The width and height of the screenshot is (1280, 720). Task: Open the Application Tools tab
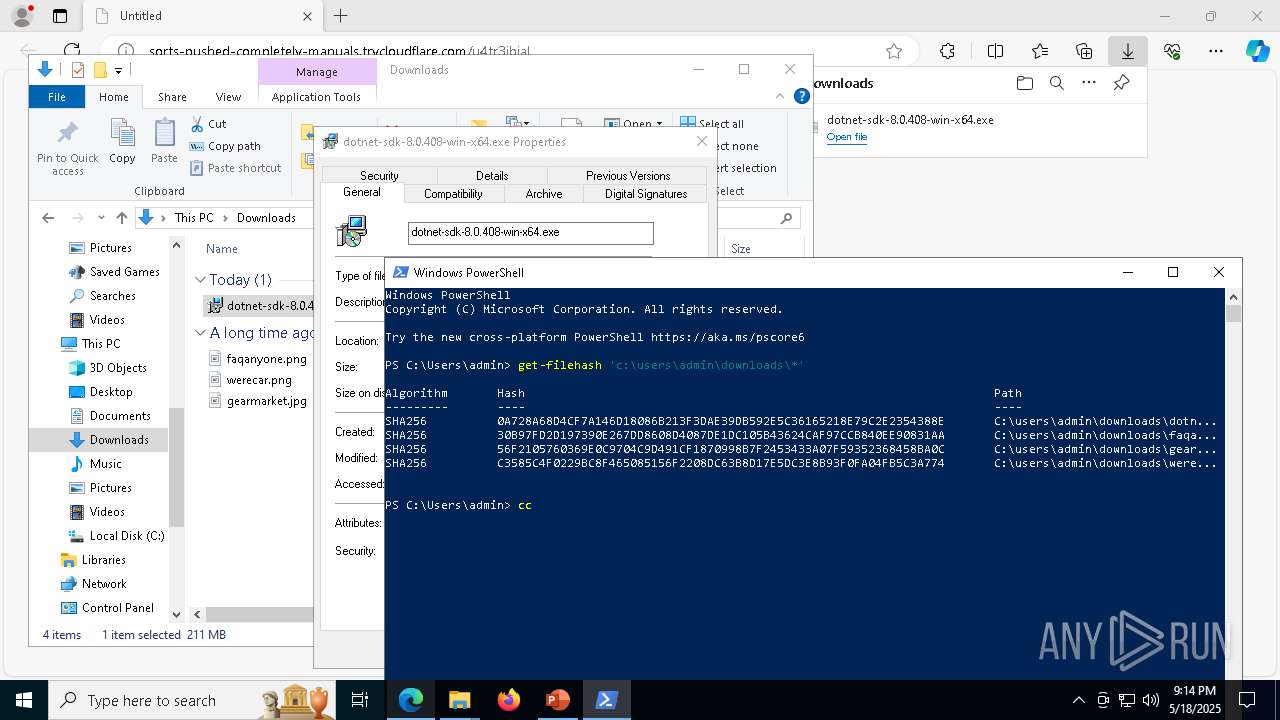click(316, 97)
